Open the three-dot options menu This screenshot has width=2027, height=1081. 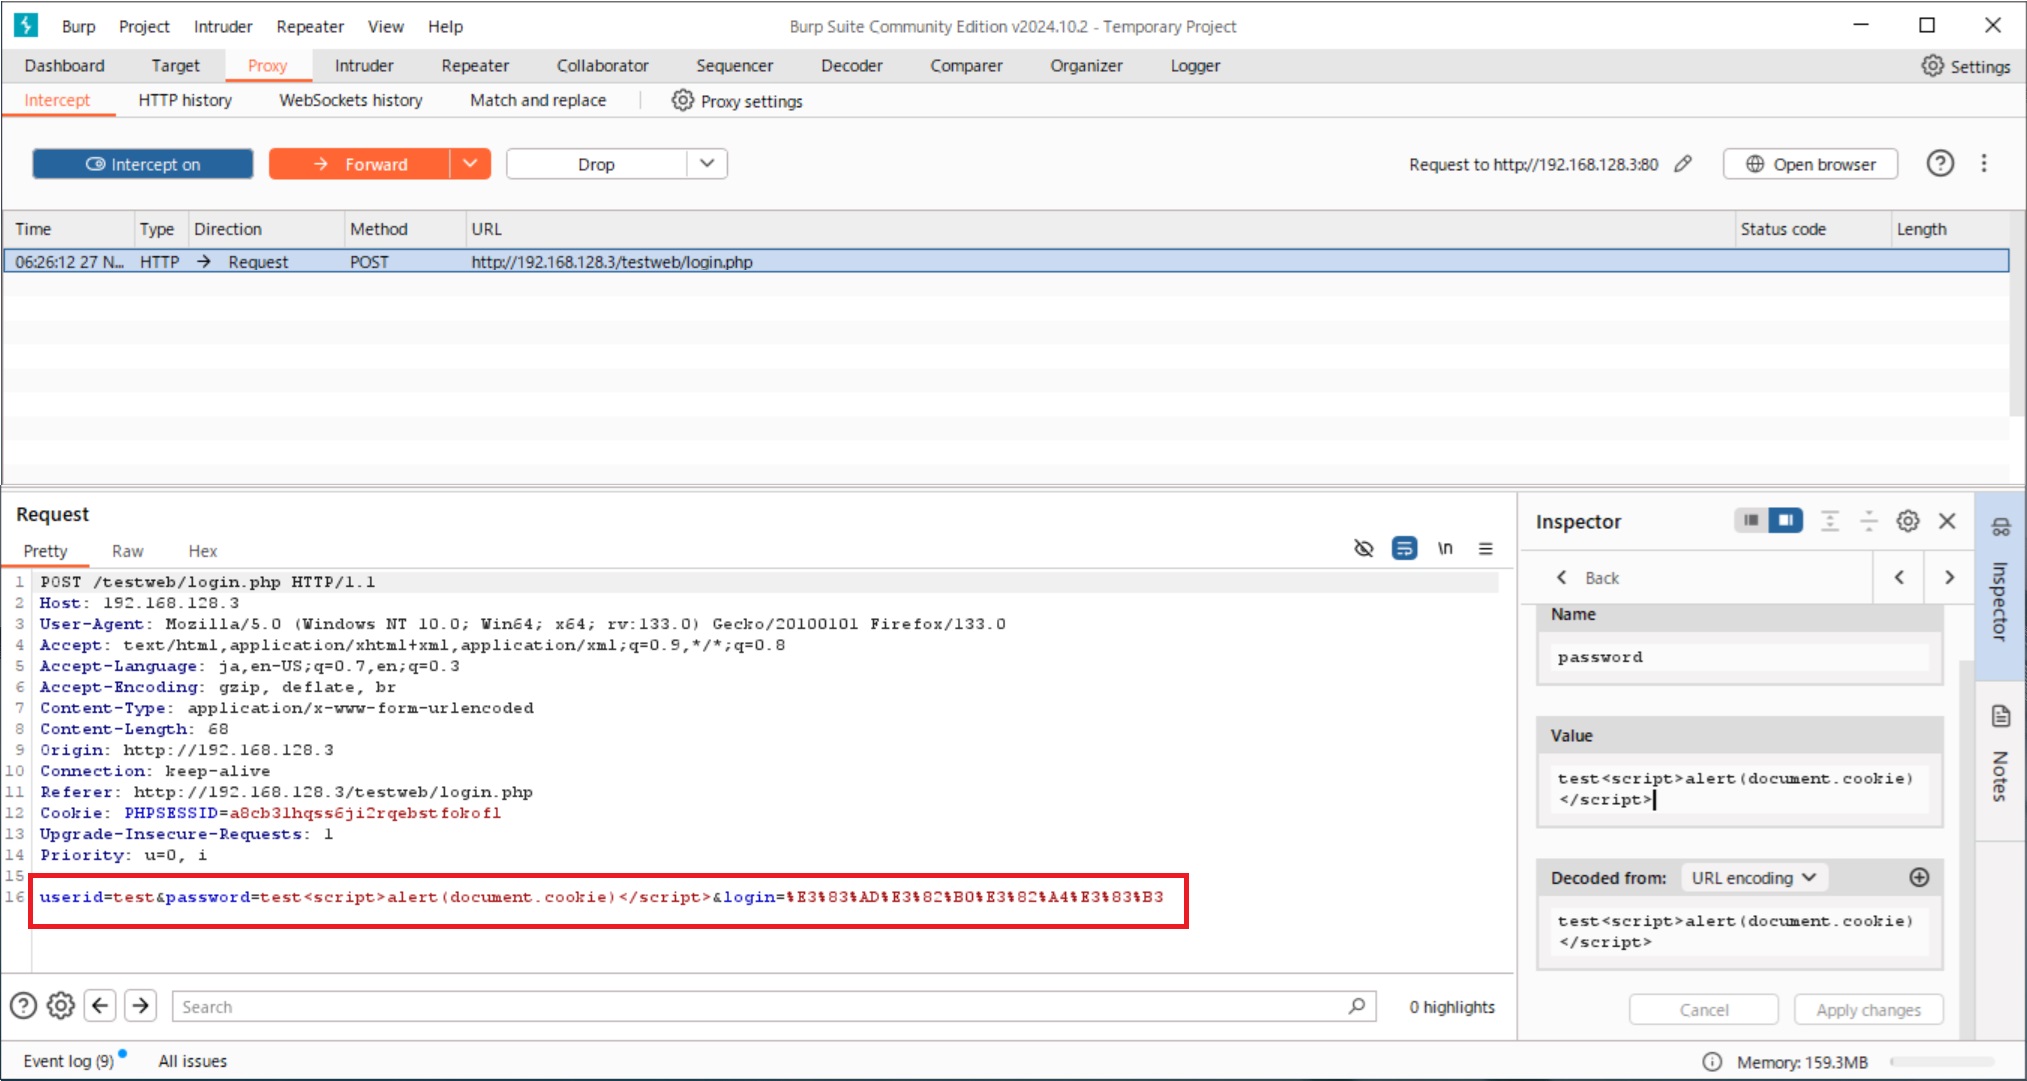point(1984,164)
